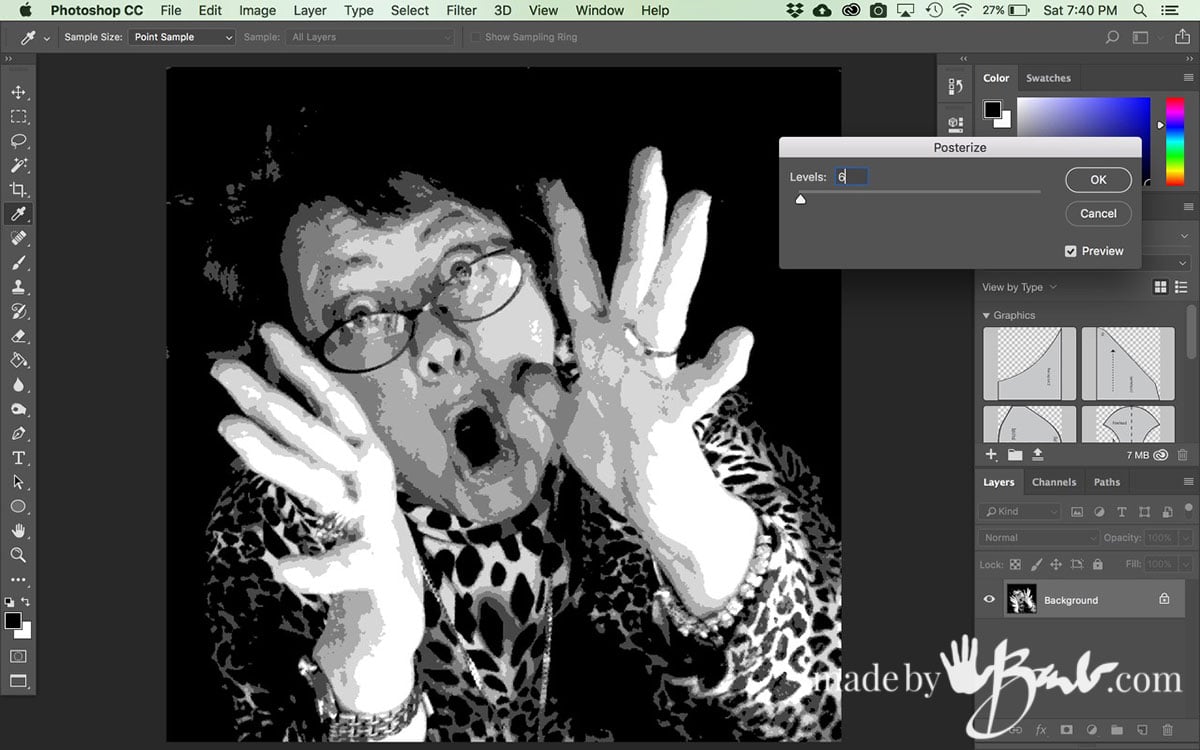This screenshot has width=1200, height=750.
Task: Delete the layer with the trash icon
Action: pos(1167,731)
